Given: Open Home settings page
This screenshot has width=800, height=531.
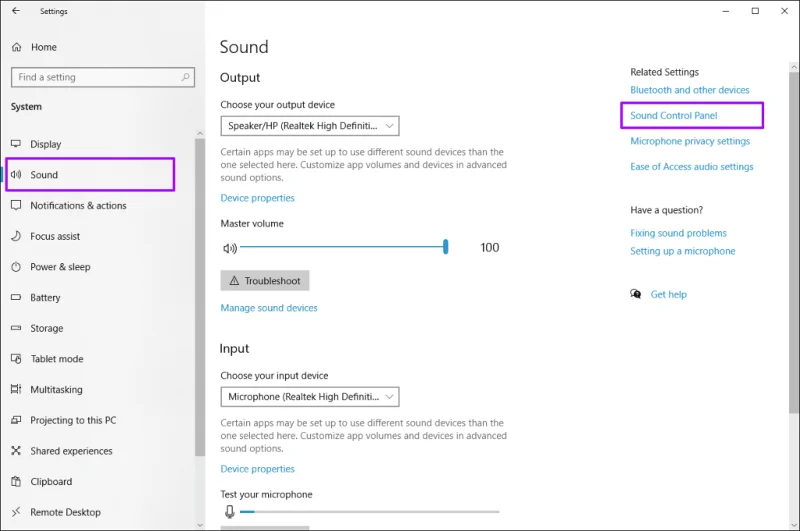Looking at the screenshot, I should click(44, 47).
